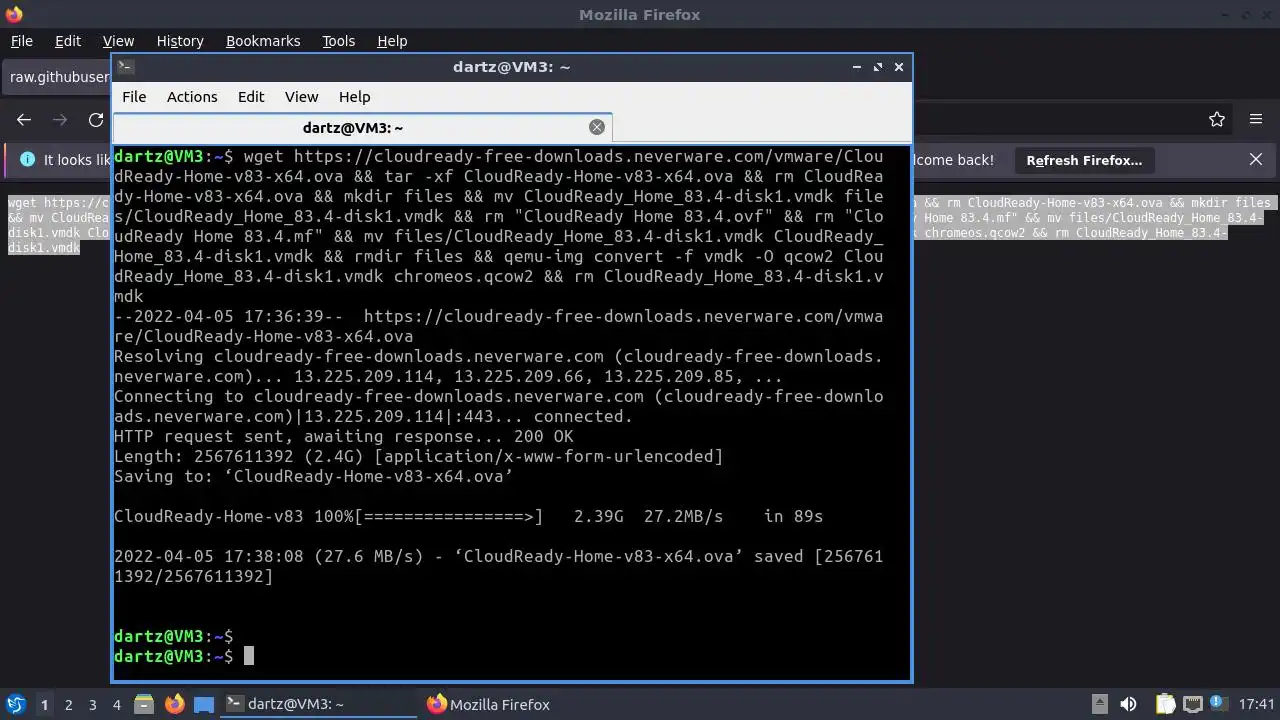Open the Firefox Tools menu
The image size is (1280, 720).
tap(339, 41)
